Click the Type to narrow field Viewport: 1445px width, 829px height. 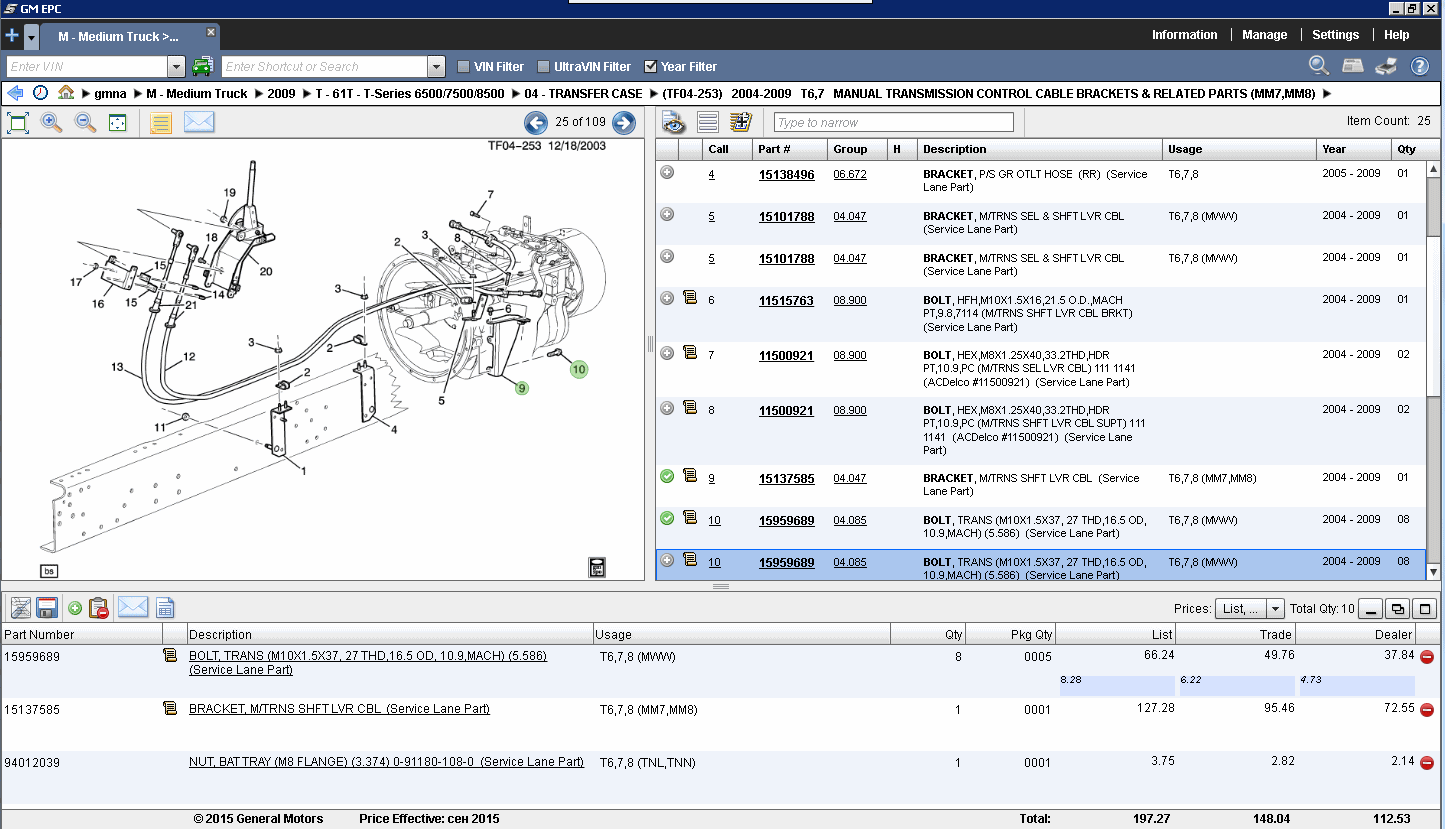click(x=893, y=123)
